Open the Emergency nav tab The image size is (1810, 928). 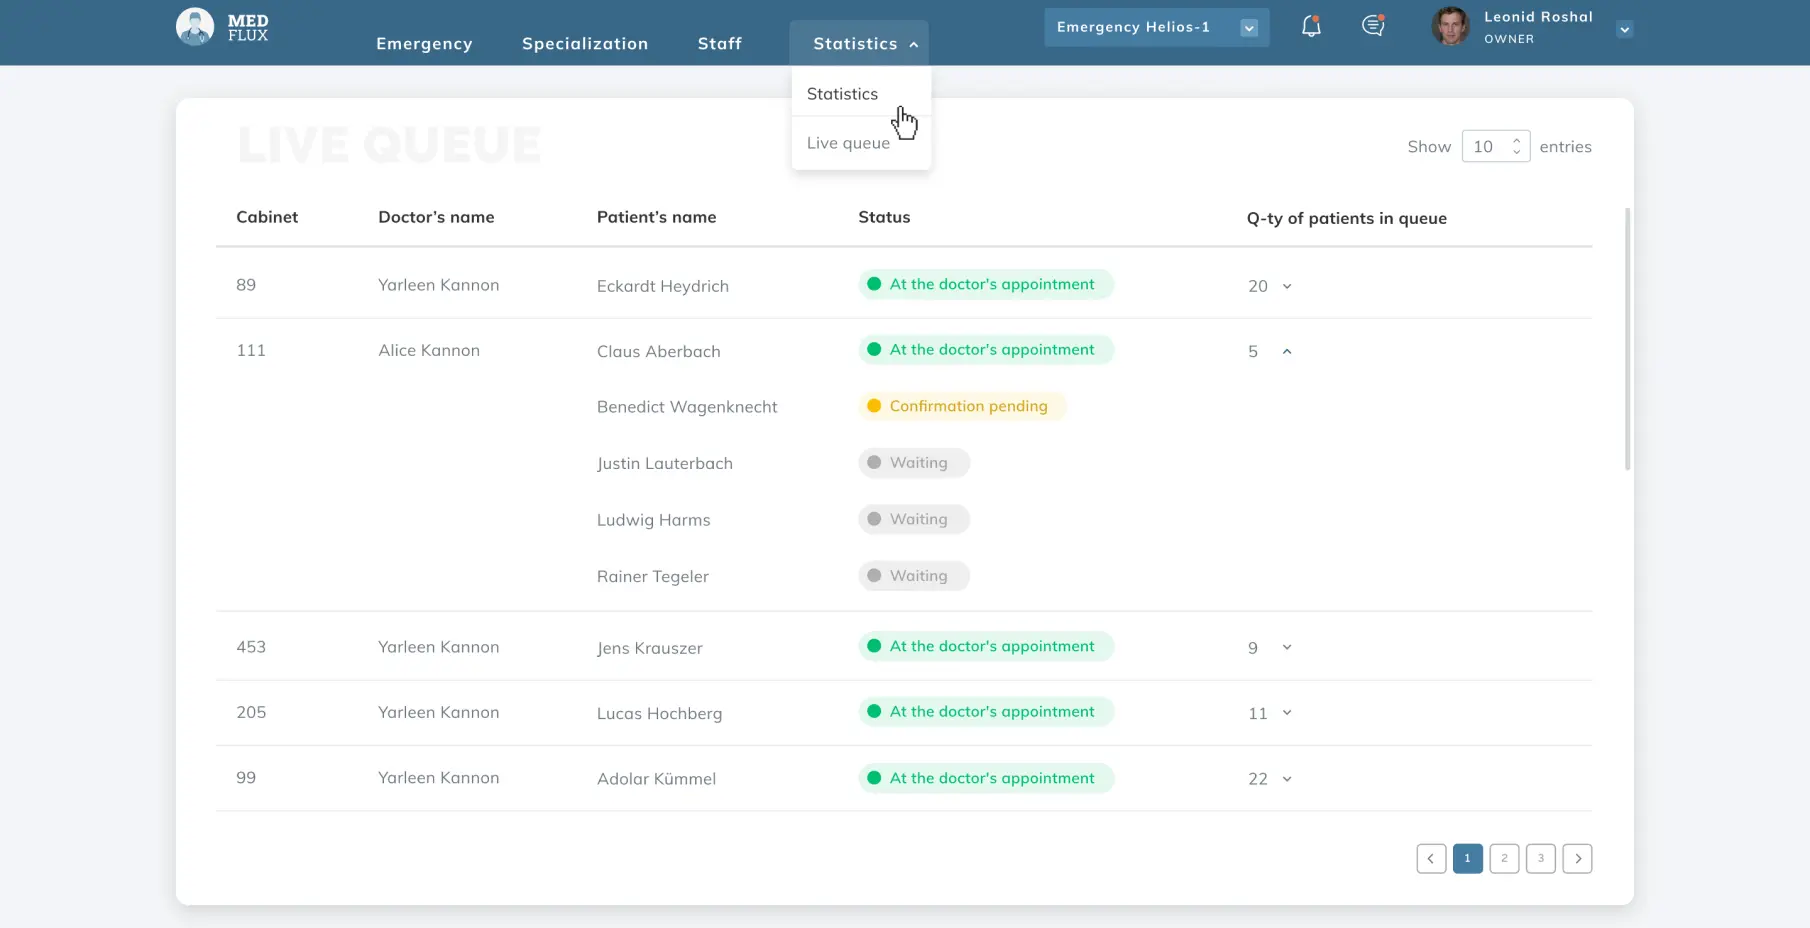pyautogui.click(x=424, y=44)
